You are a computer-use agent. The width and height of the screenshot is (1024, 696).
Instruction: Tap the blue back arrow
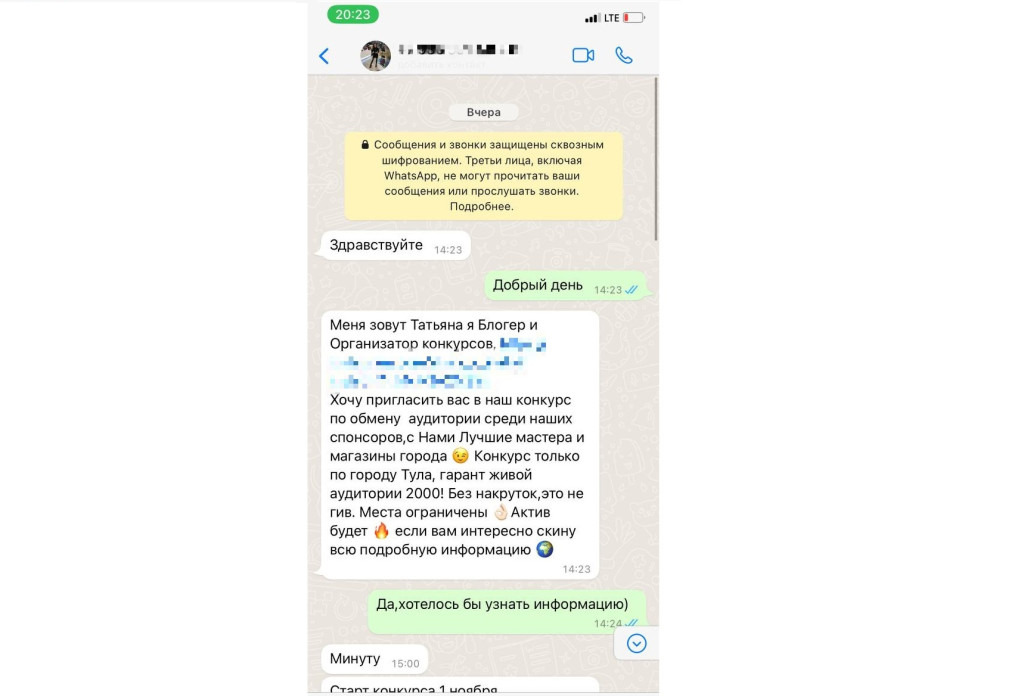[324, 56]
